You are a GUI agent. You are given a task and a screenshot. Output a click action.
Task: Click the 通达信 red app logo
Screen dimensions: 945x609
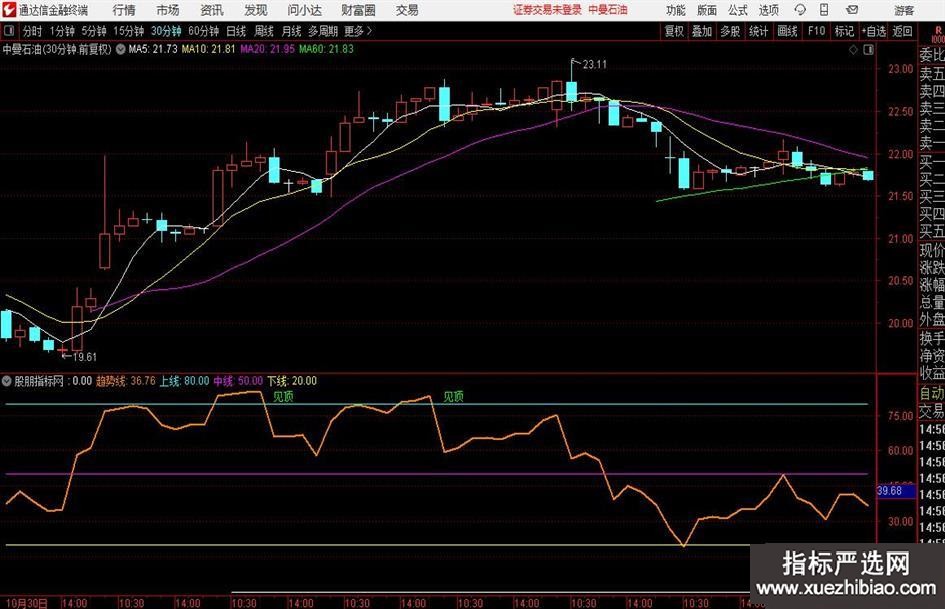9,10
